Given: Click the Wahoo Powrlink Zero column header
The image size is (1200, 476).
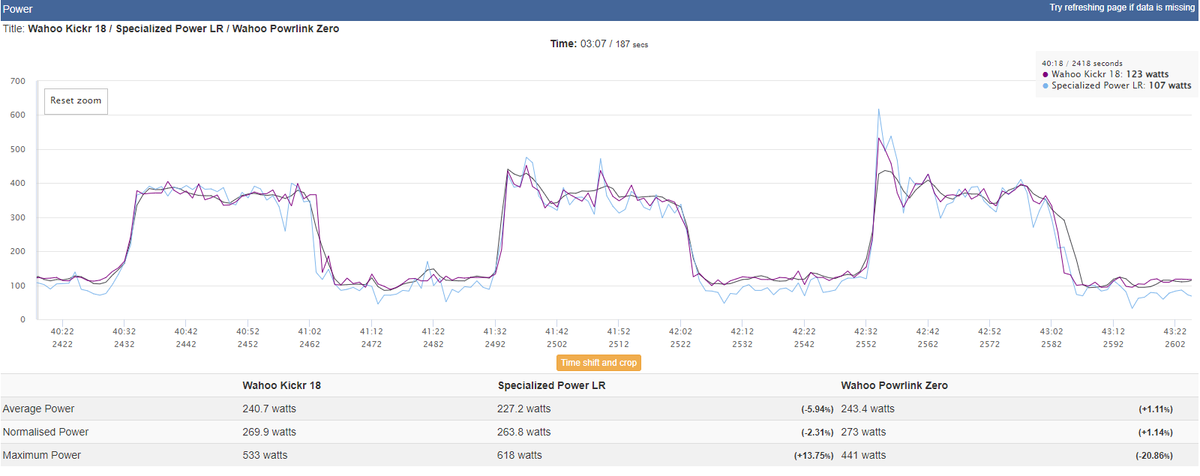Looking at the screenshot, I should (894, 385).
